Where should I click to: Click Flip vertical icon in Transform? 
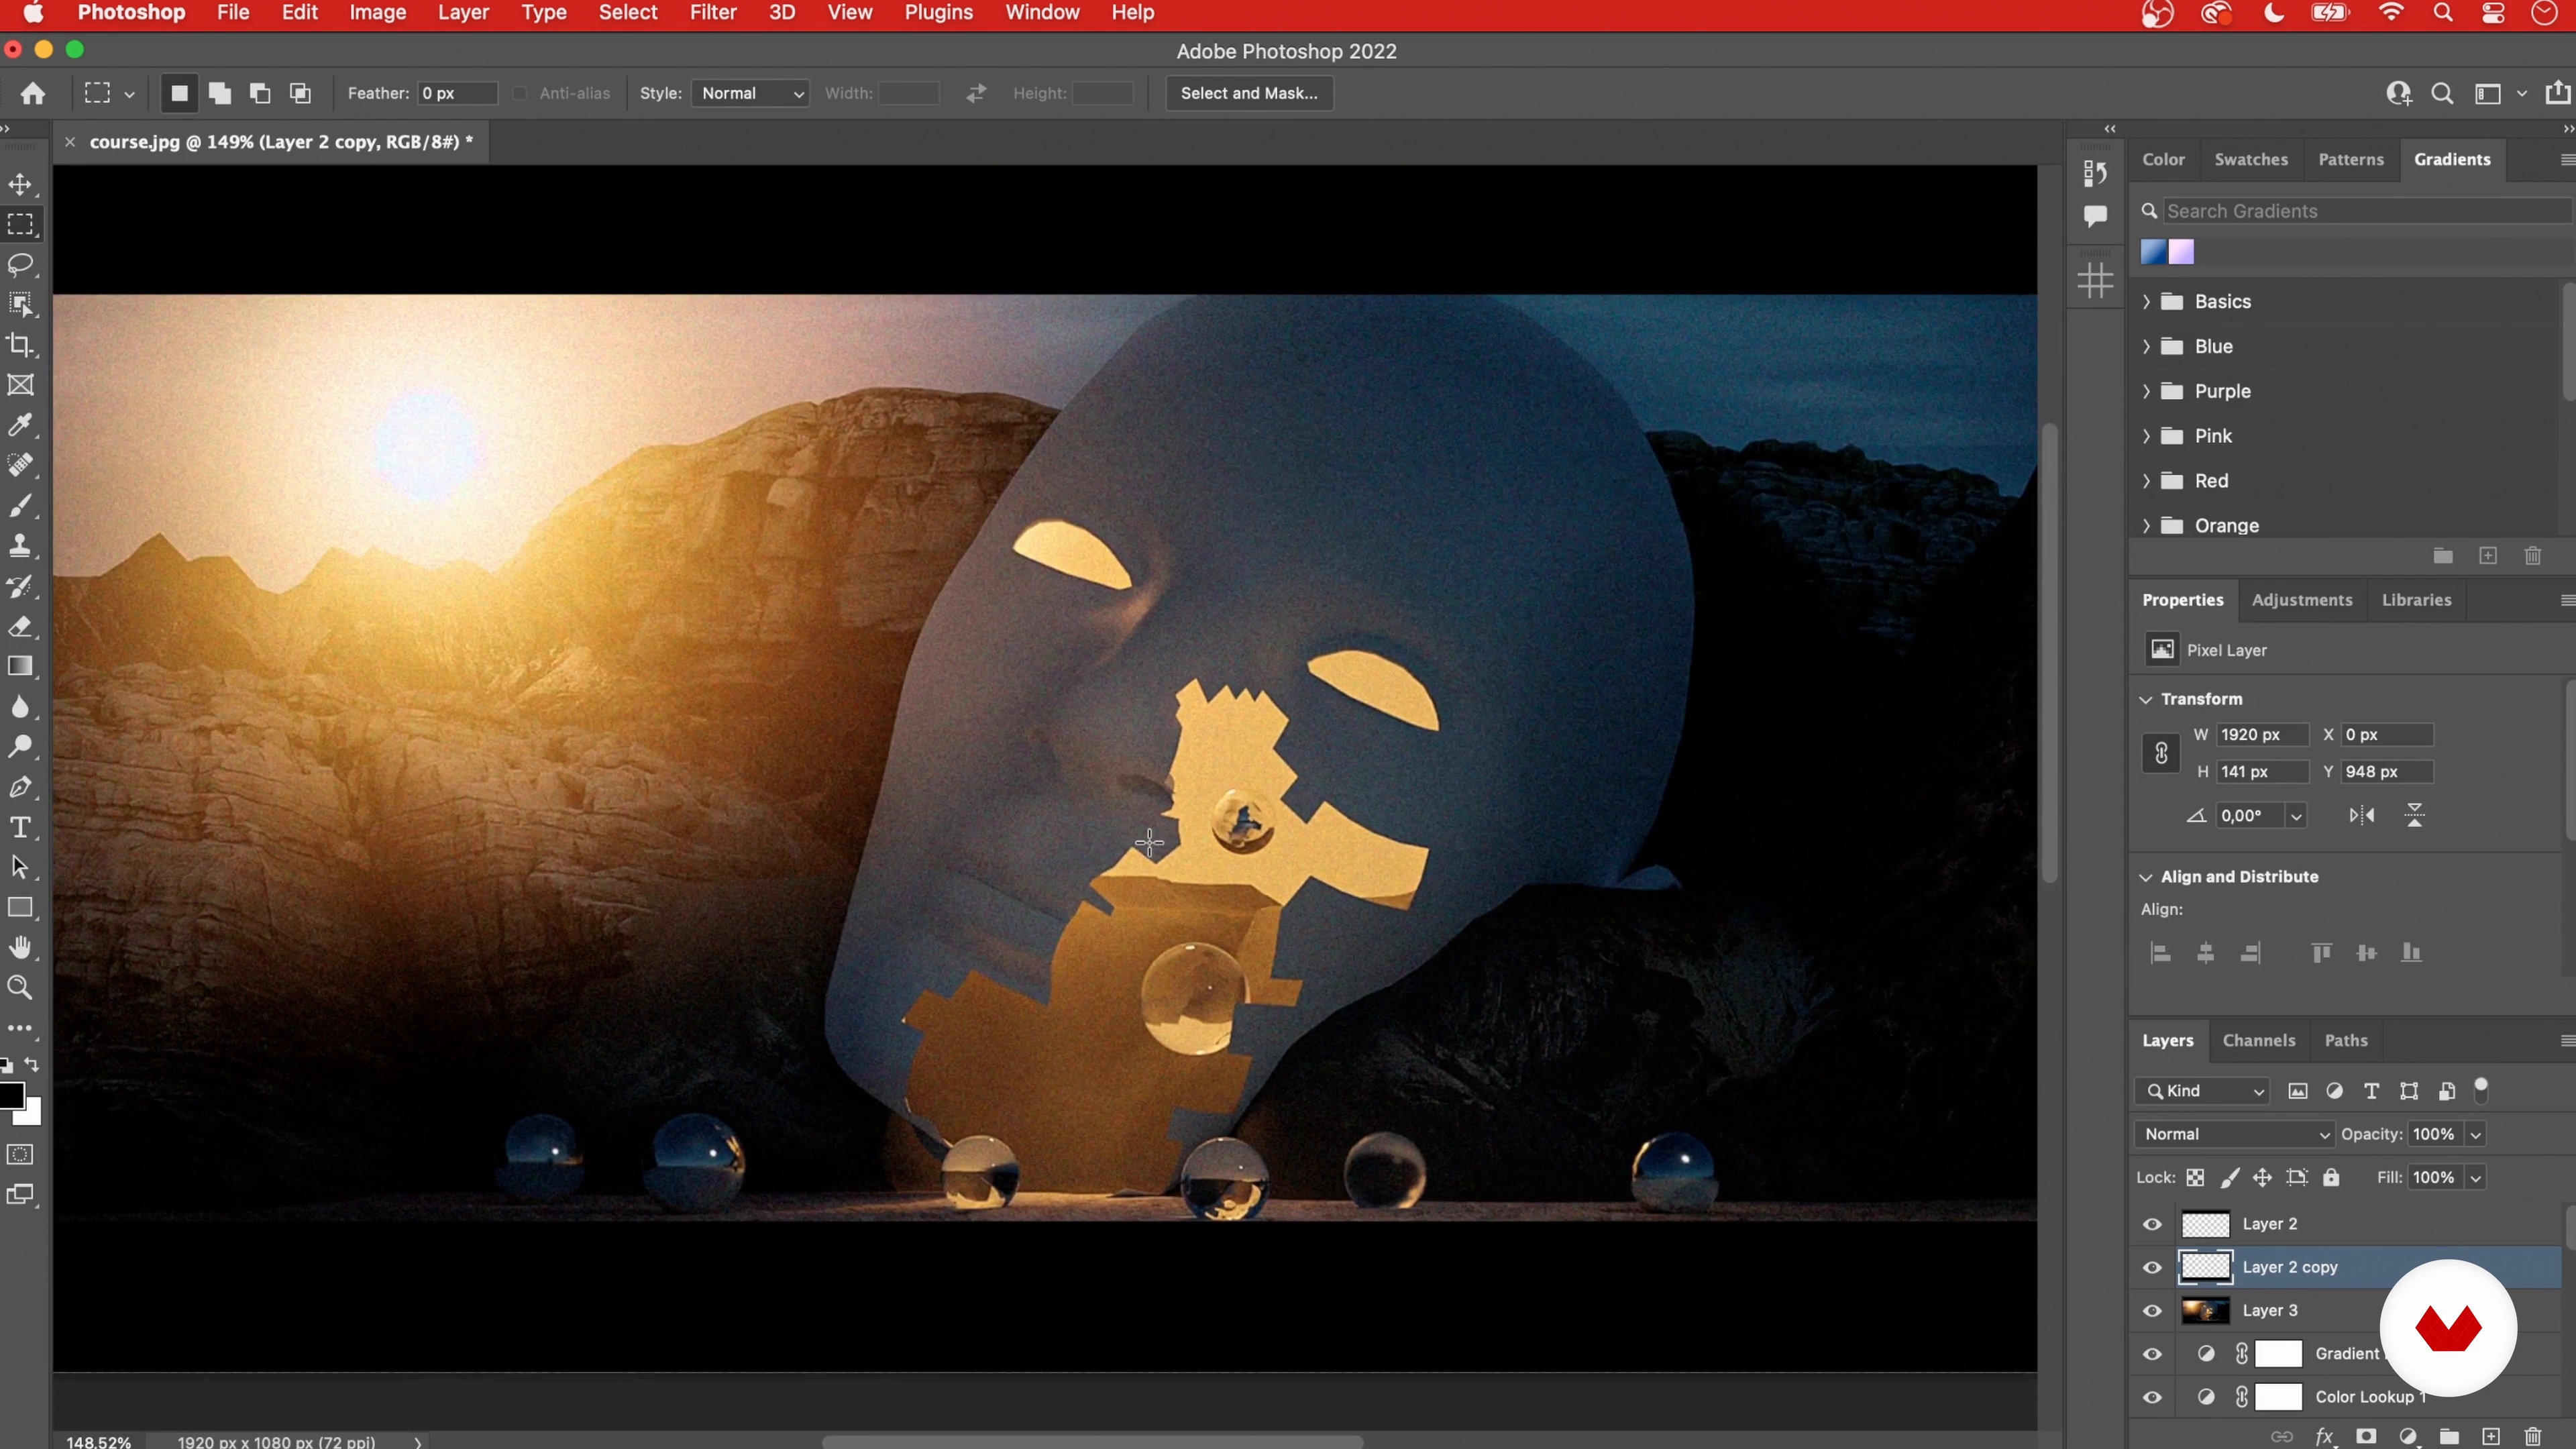2414,815
